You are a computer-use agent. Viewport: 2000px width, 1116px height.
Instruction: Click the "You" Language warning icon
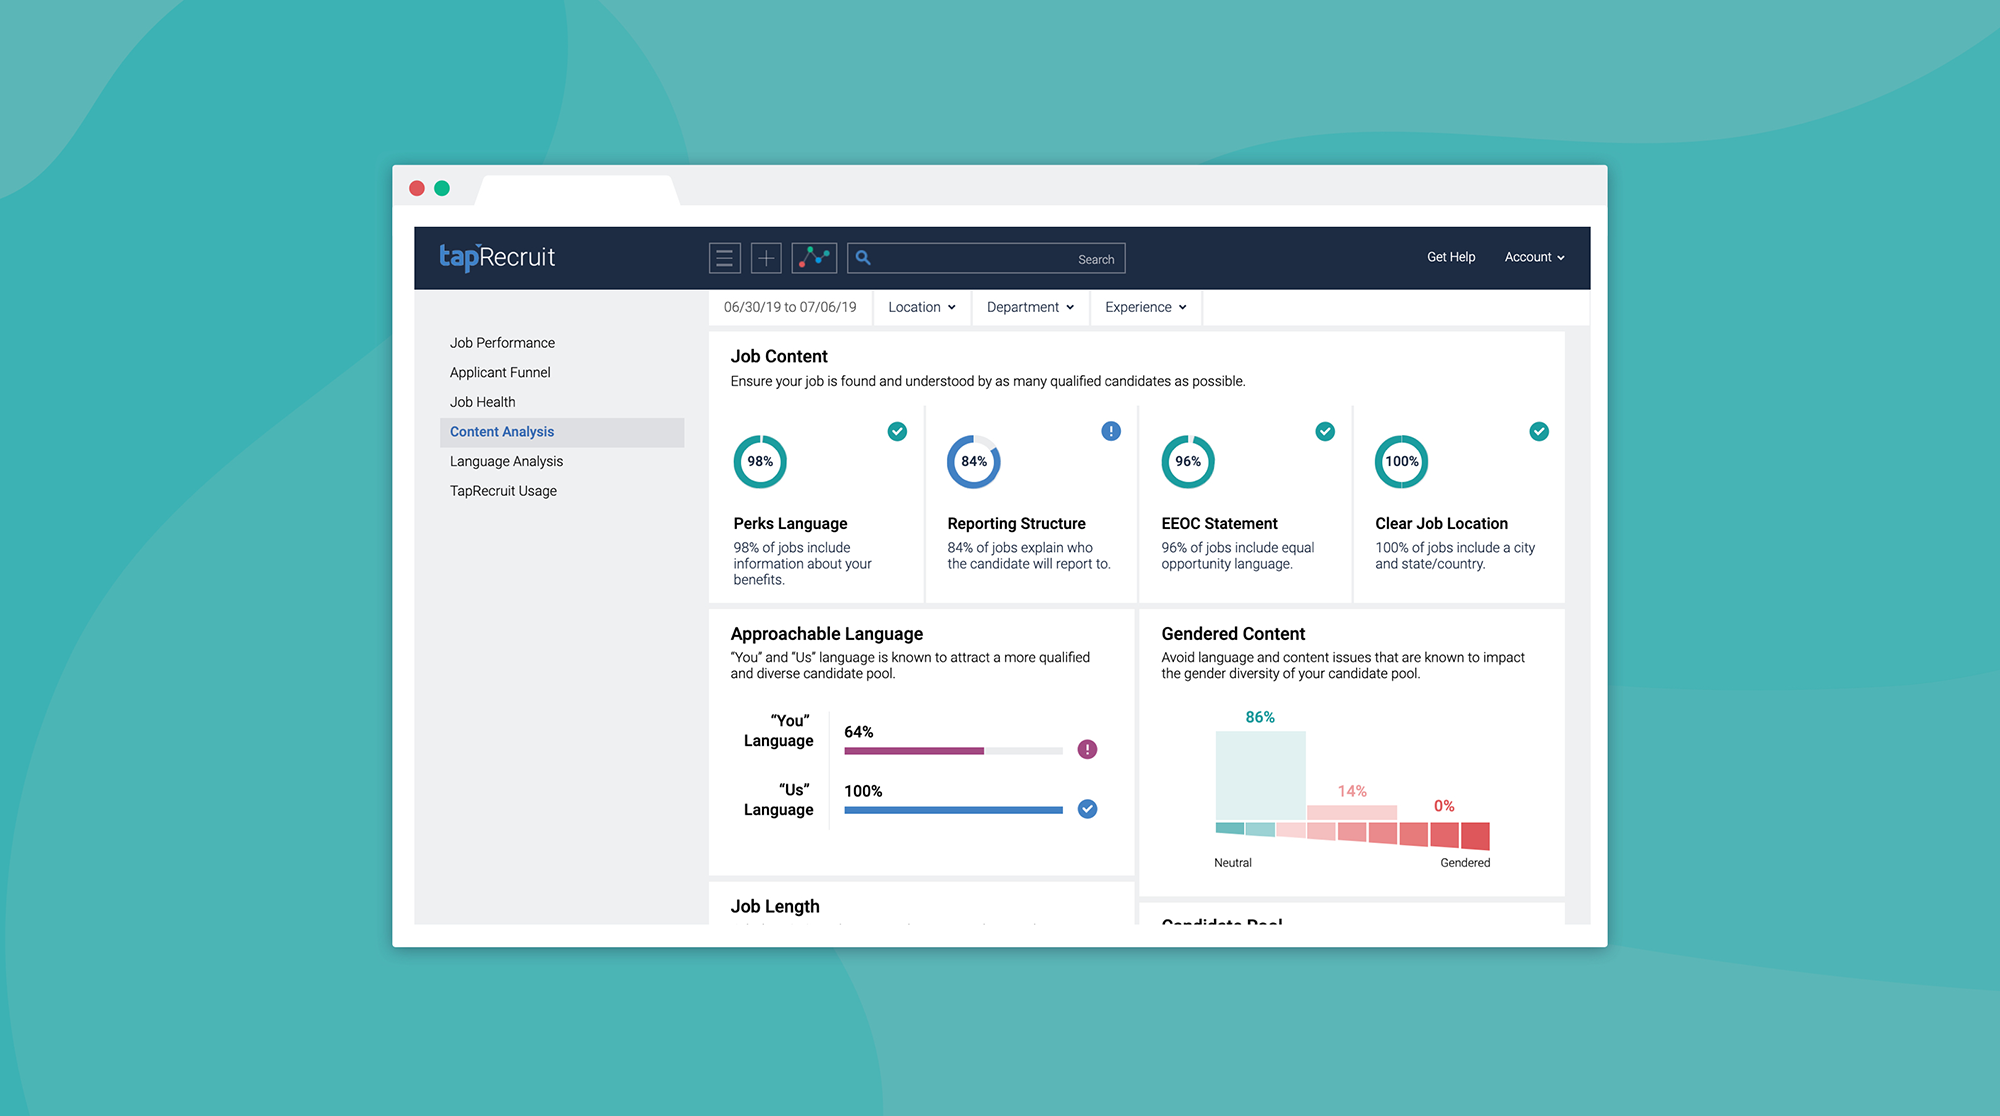point(1087,749)
